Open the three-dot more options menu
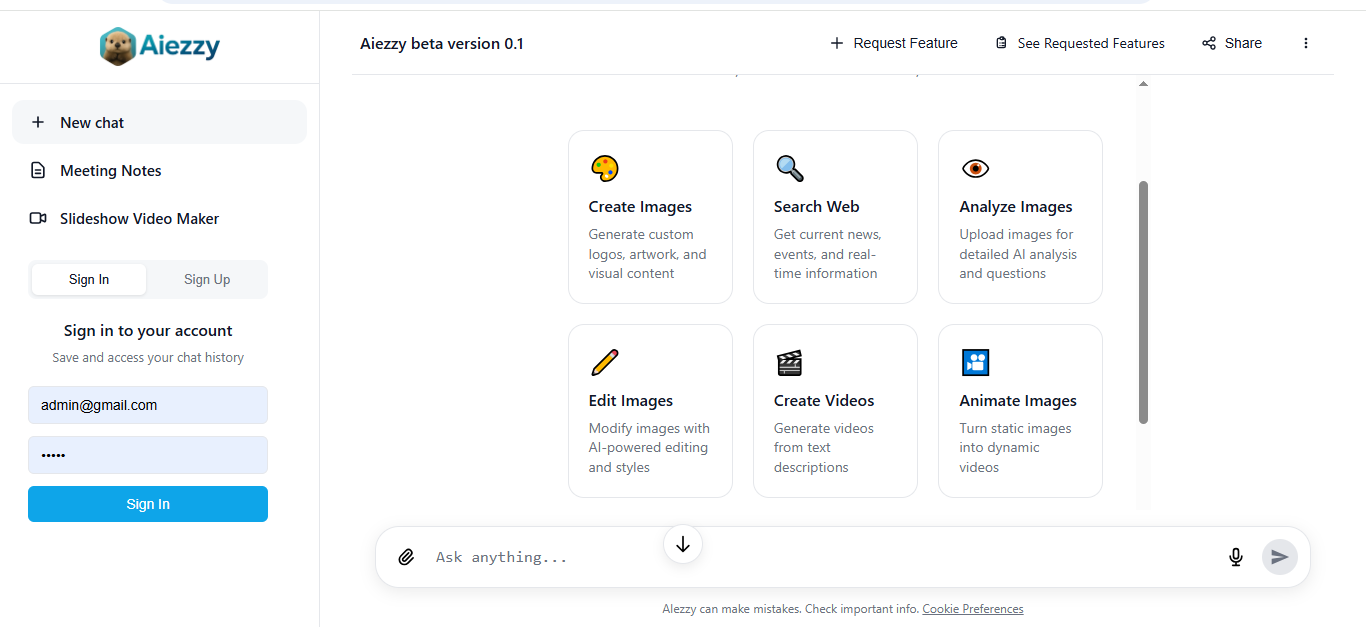The width and height of the screenshot is (1366, 627). point(1306,43)
